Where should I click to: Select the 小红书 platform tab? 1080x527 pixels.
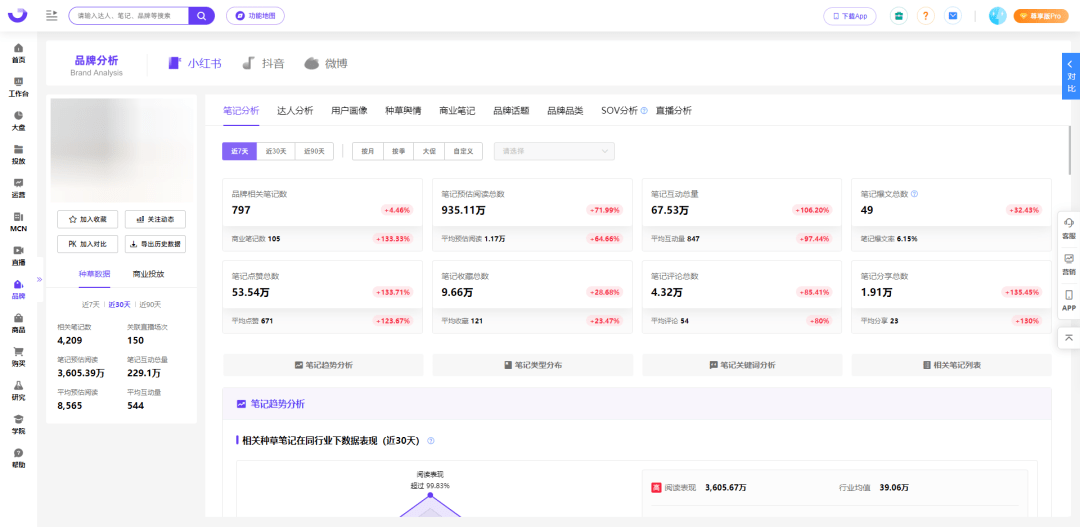195,63
